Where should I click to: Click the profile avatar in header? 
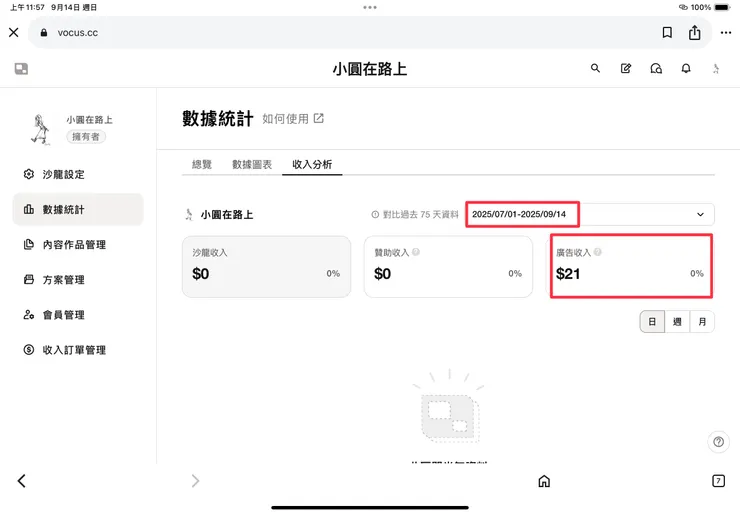[x=716, y=69]
